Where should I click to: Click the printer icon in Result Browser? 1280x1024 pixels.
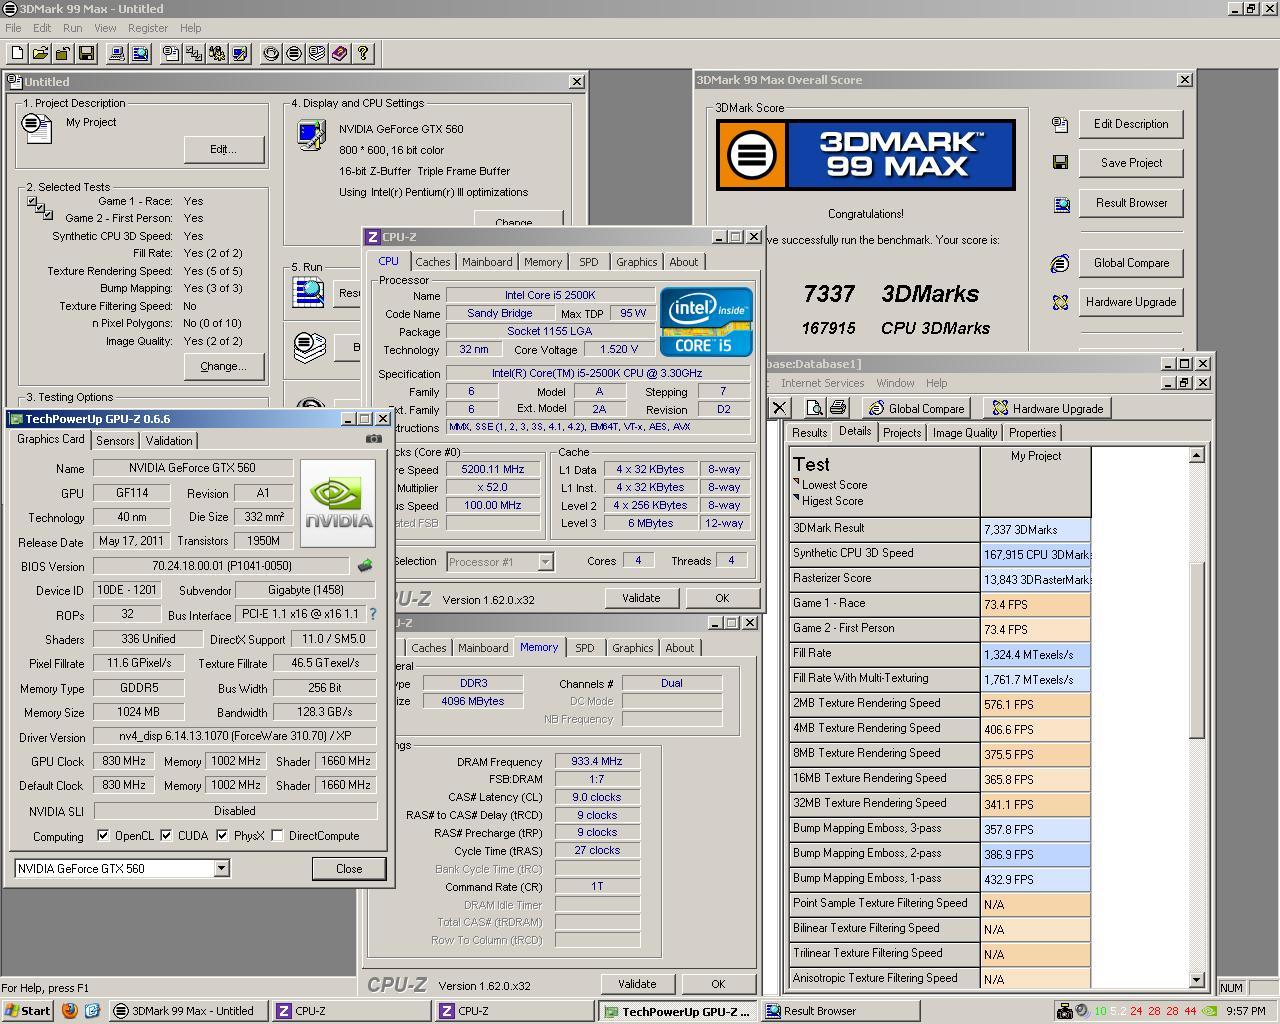coord(838,408)
